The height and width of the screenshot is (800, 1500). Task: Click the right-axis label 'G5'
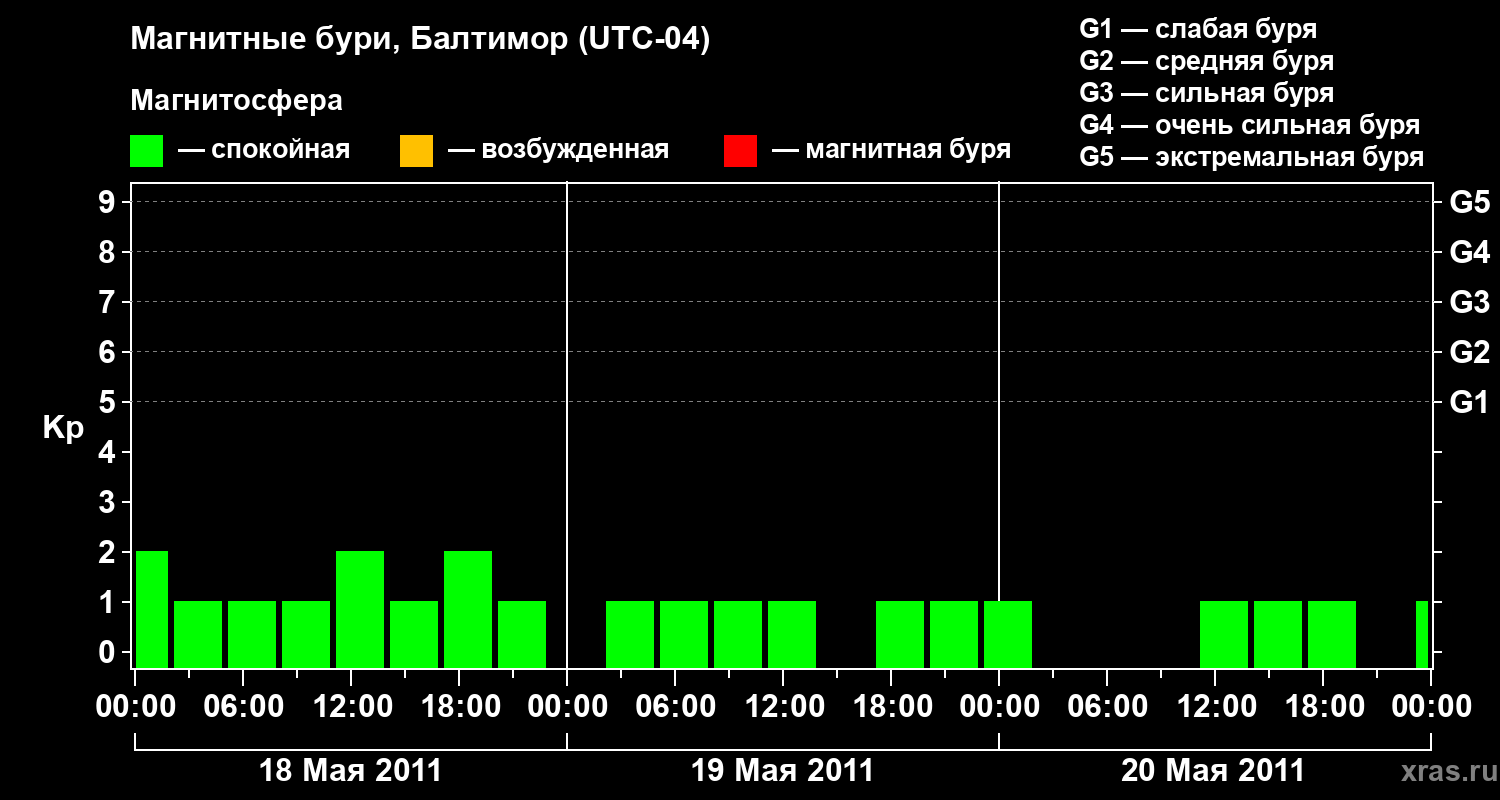coord(1470,202)
